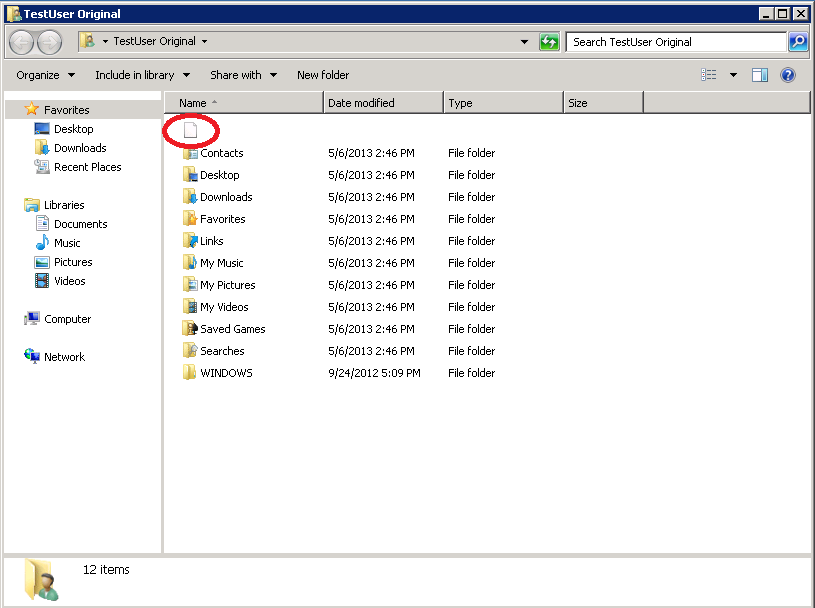Image resolution: width=815 pixels, height=608 pixels.
Task: Select the My Music folder icon
Action: point(191,262)
